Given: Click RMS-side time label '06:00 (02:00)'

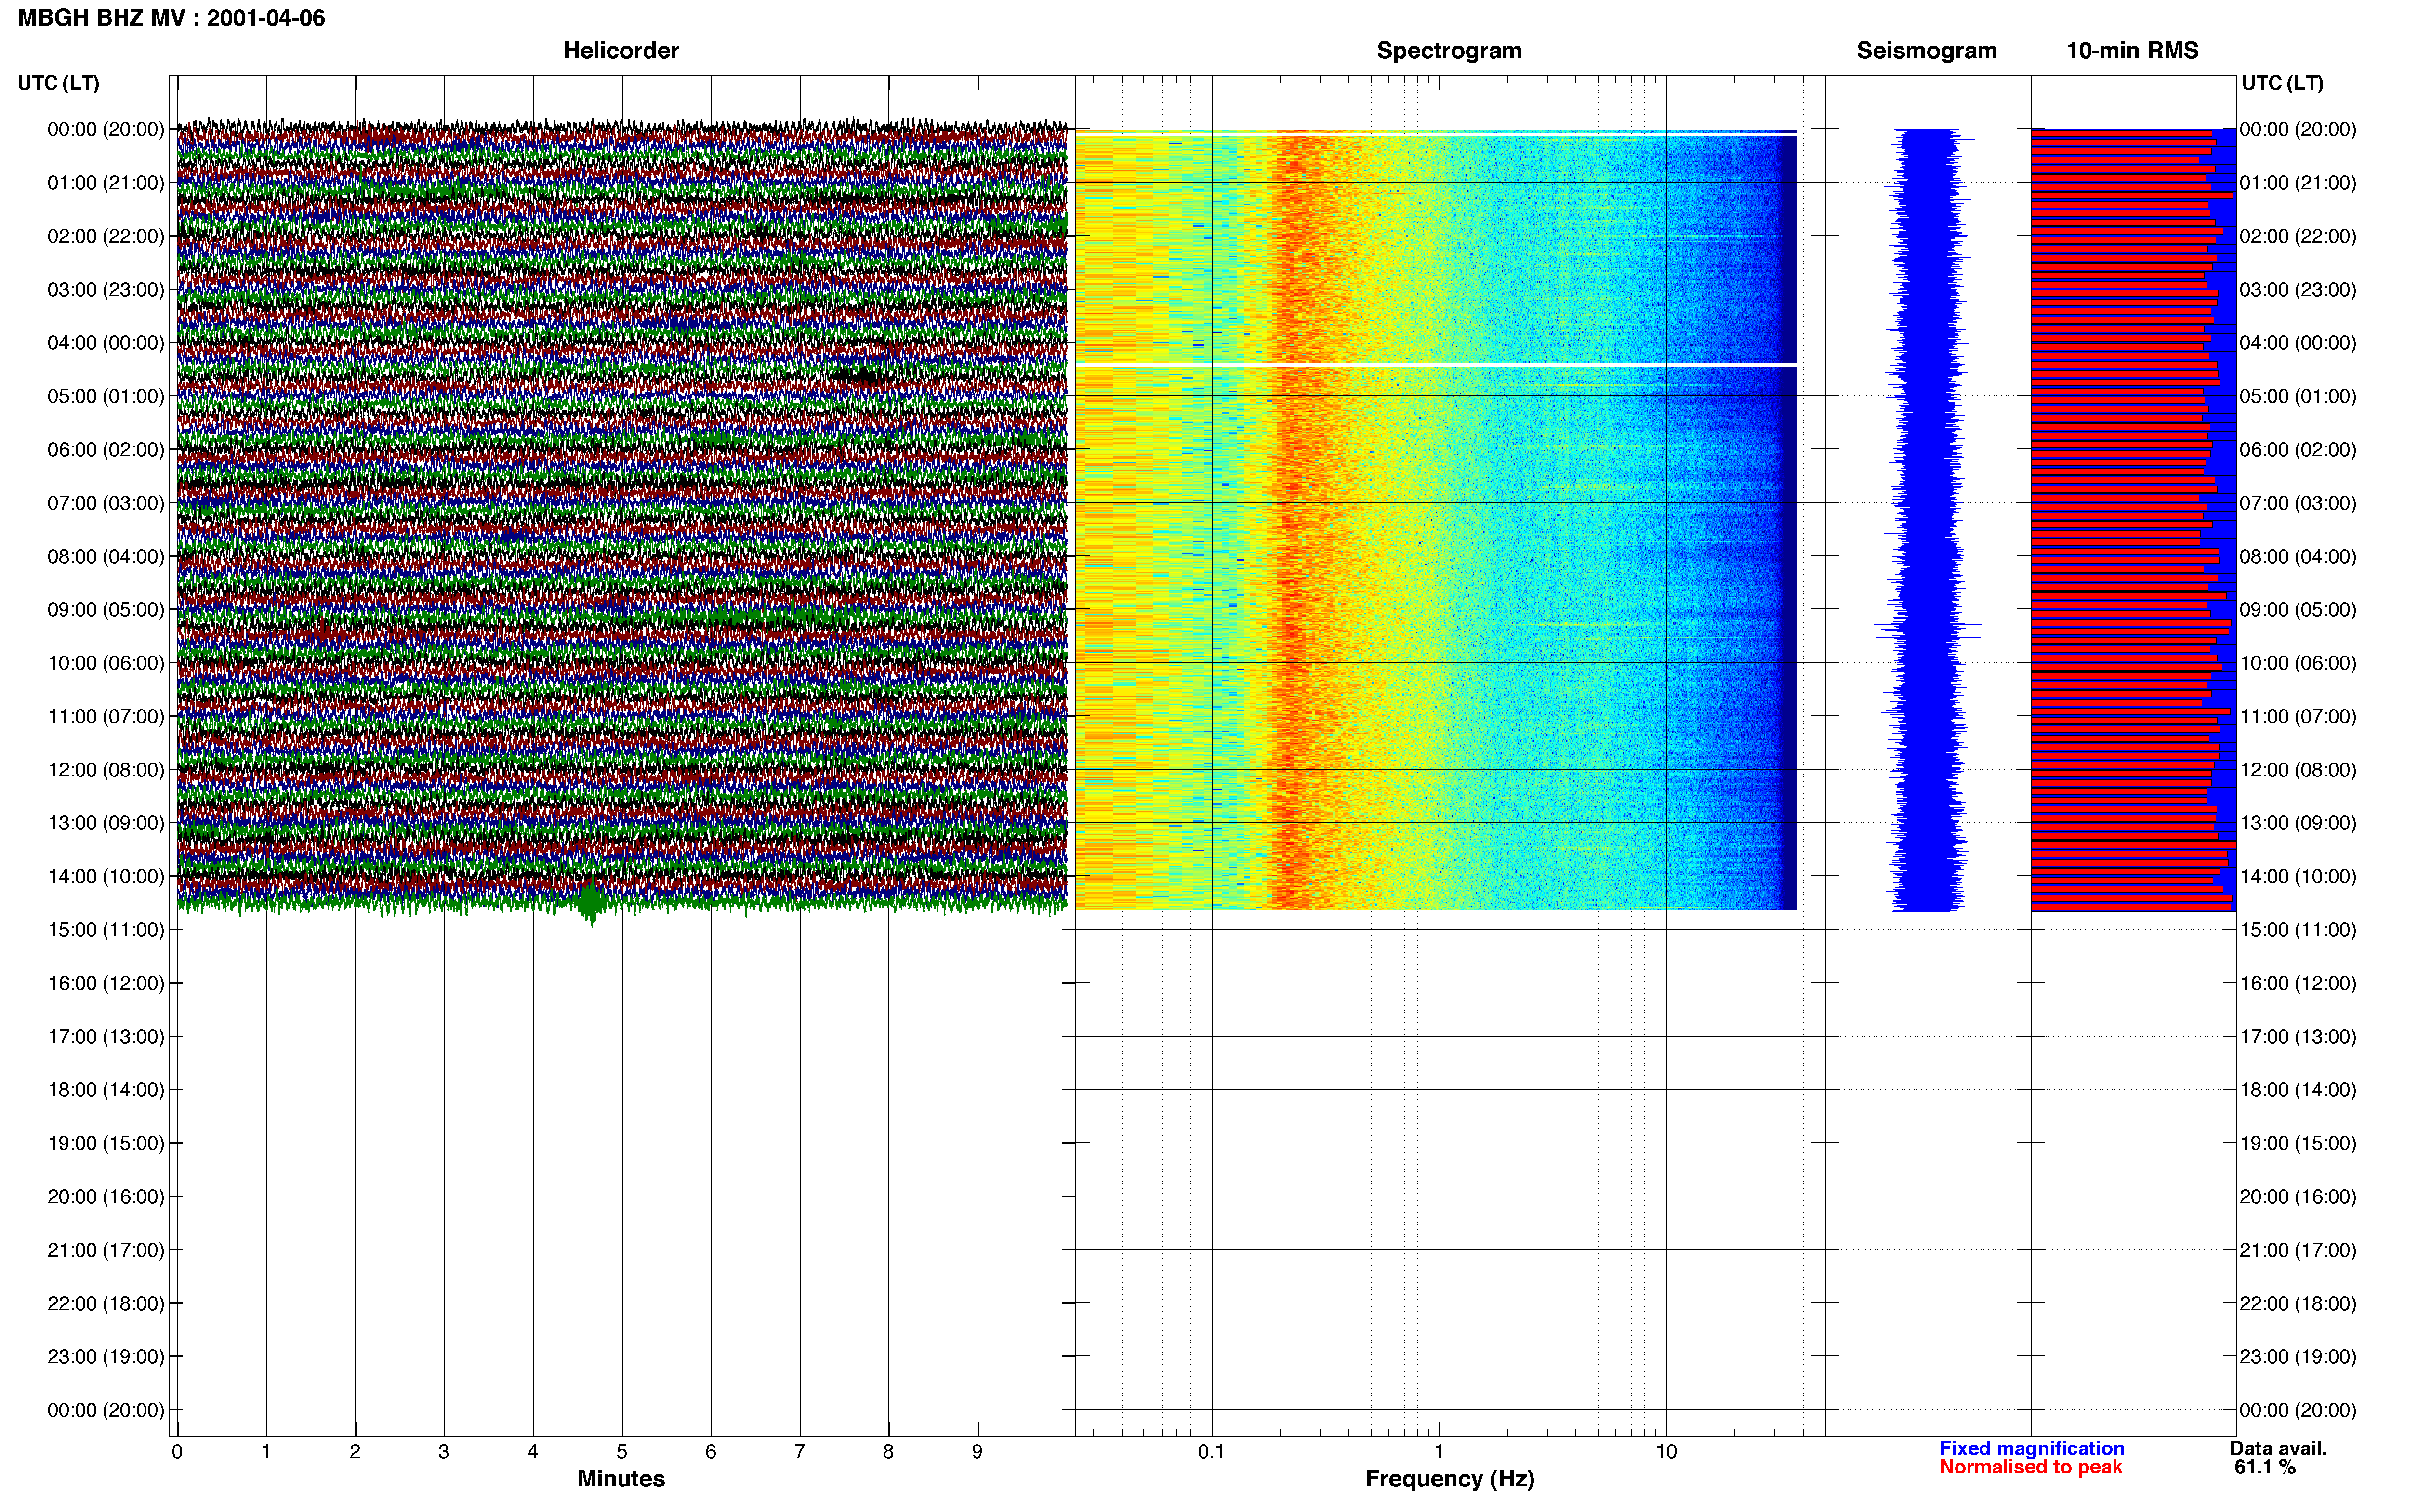Looking at the screenshot, I should tap(2298, 450).
